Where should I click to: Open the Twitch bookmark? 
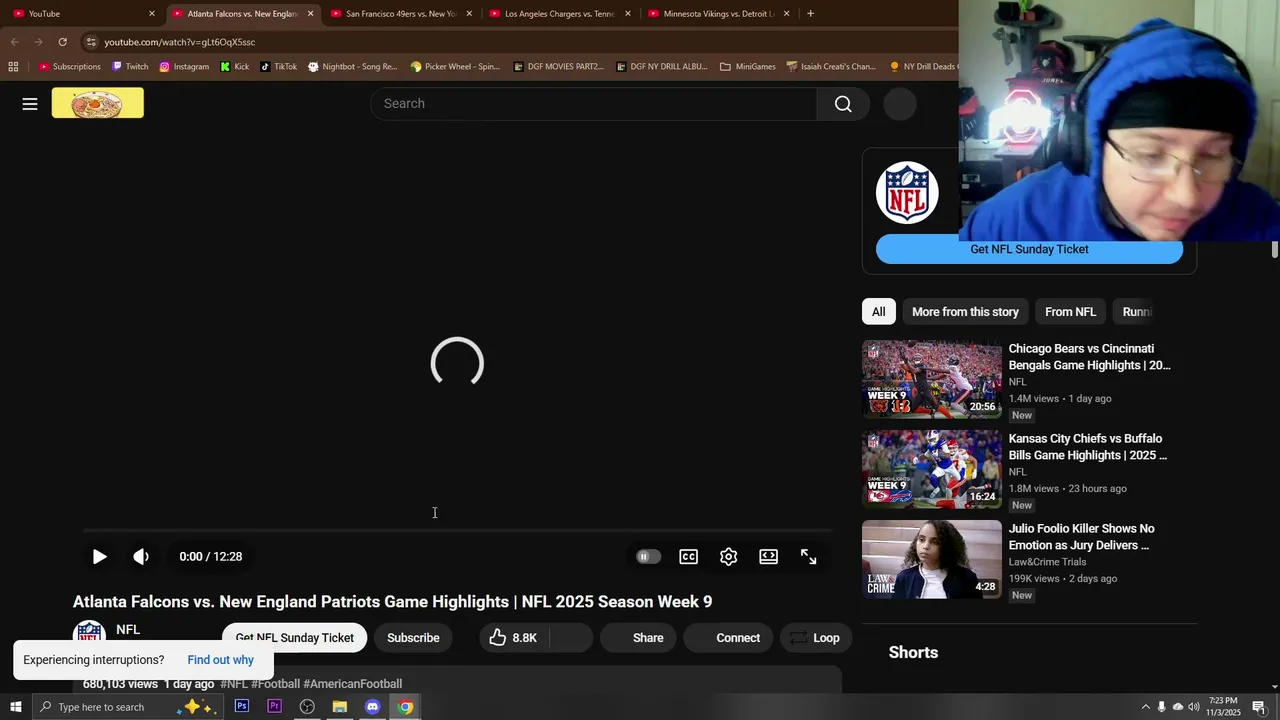130,67
